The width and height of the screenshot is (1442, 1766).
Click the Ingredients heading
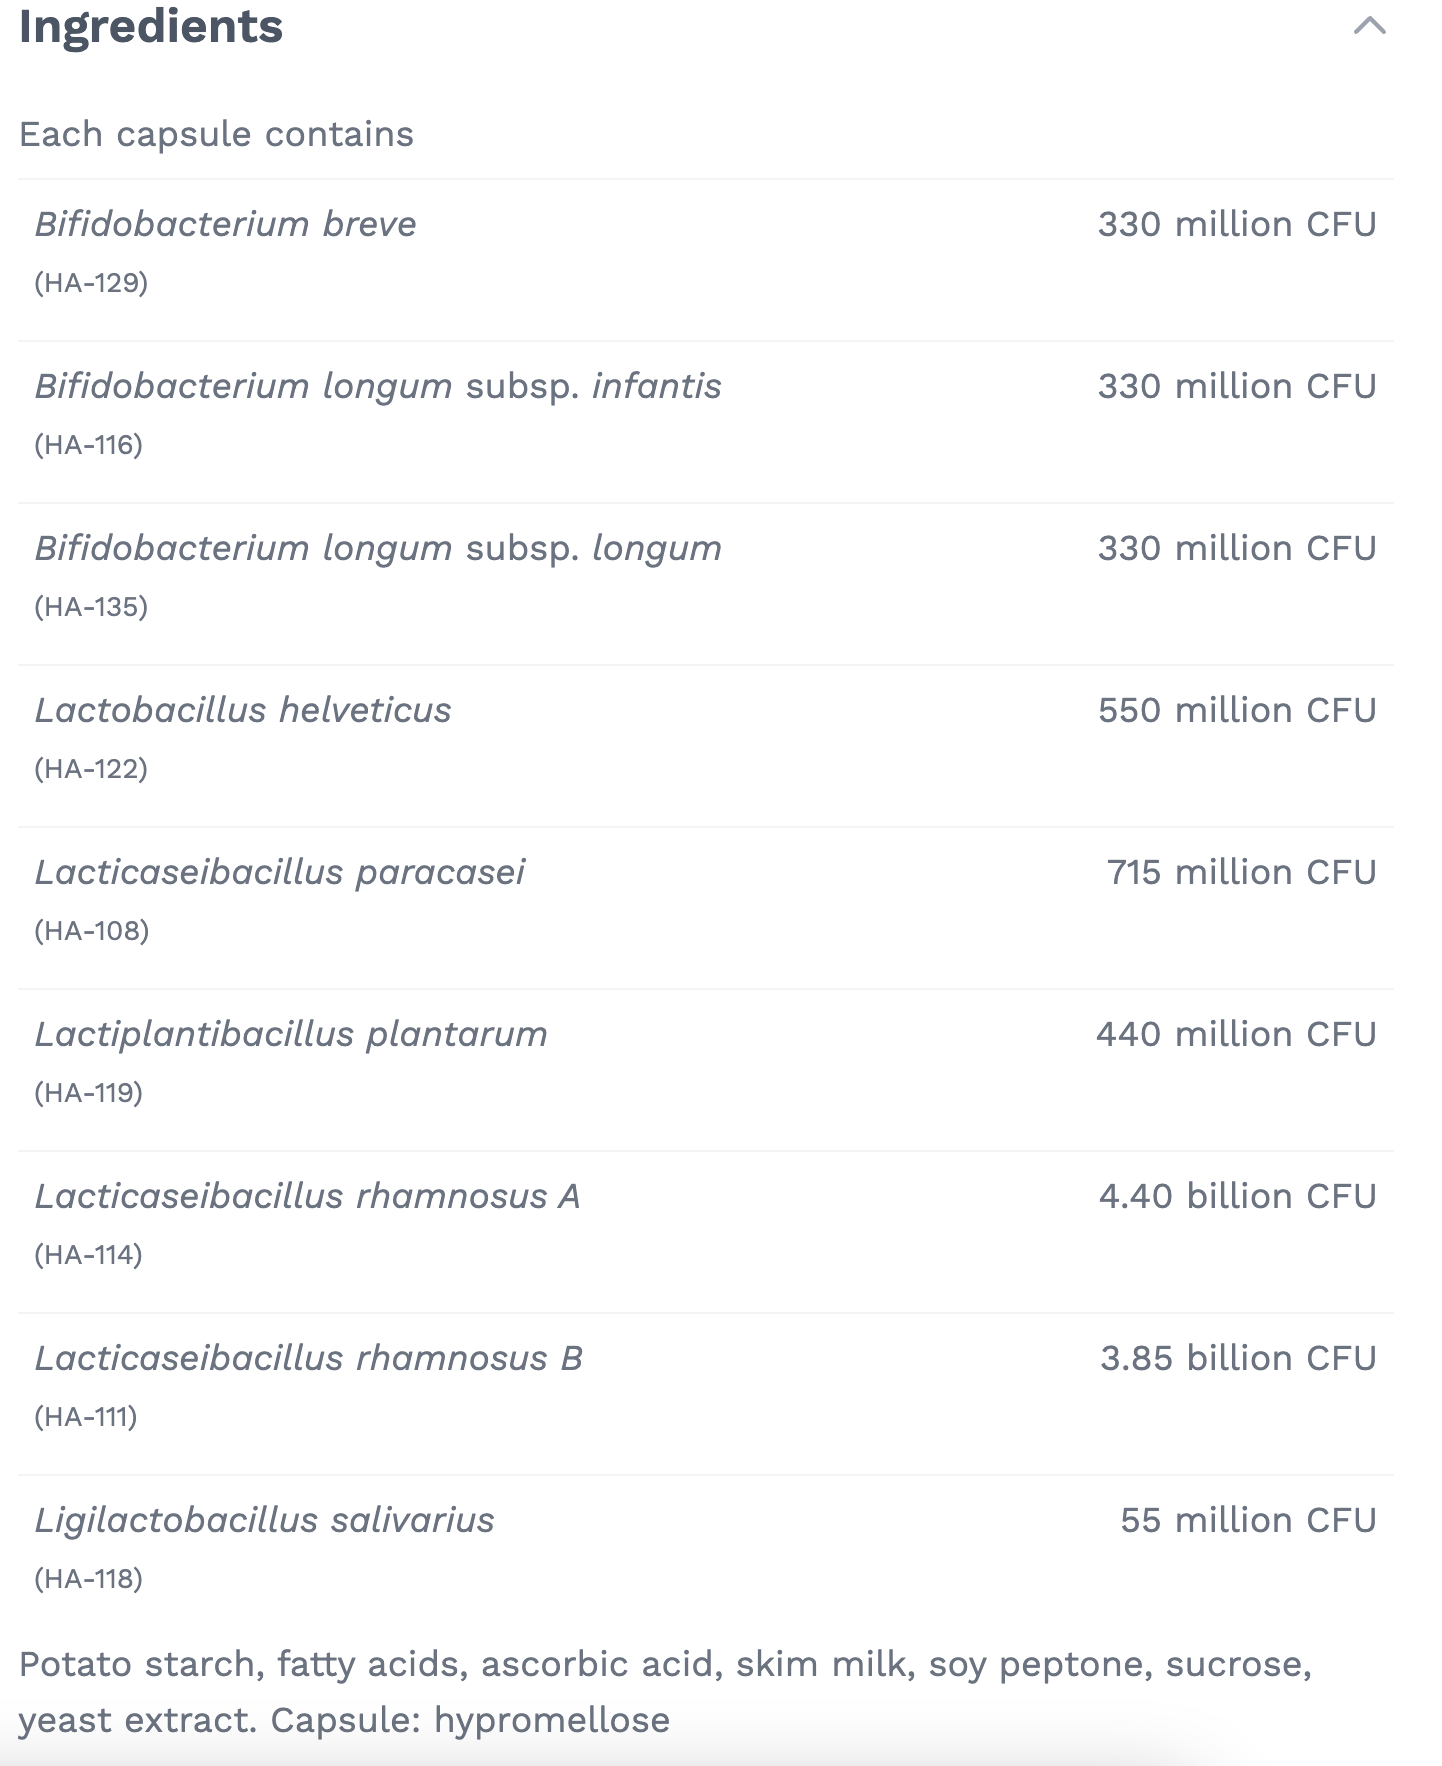pyautogui.click(x=151, y=26)
